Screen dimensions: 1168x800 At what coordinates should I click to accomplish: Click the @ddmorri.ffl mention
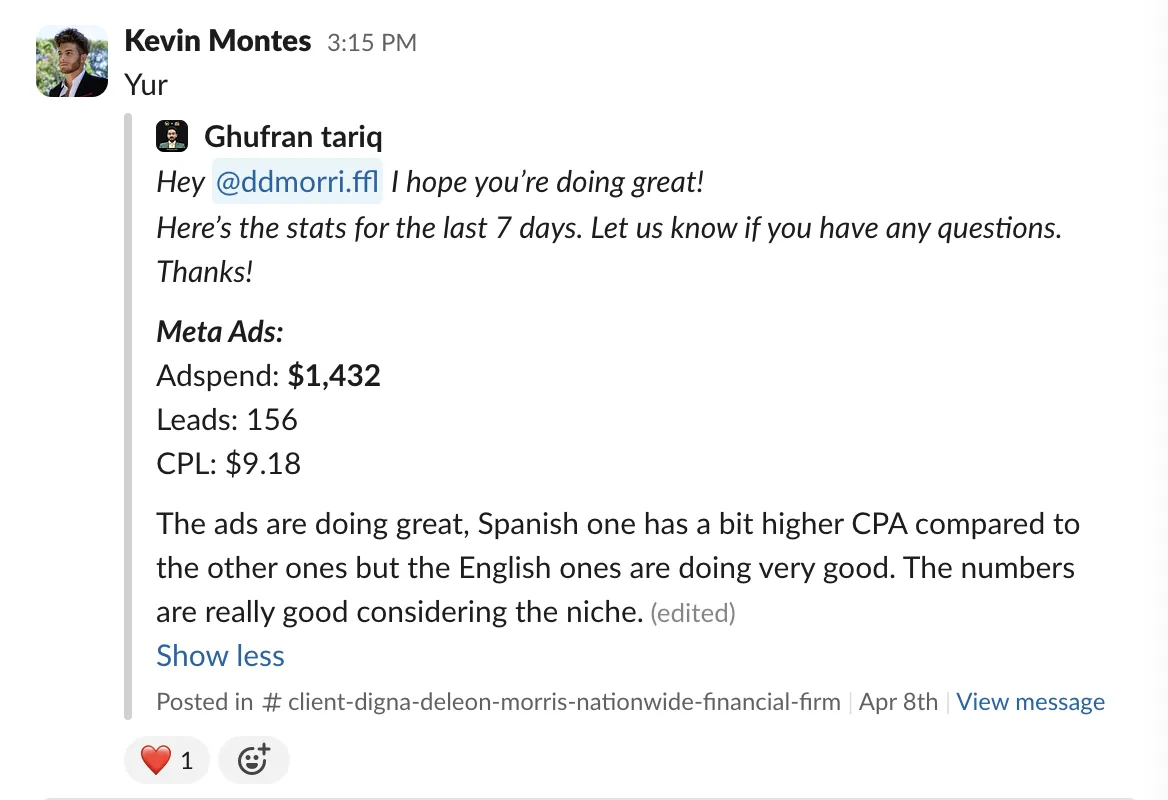pyautogui.click(x=297, y=181)
